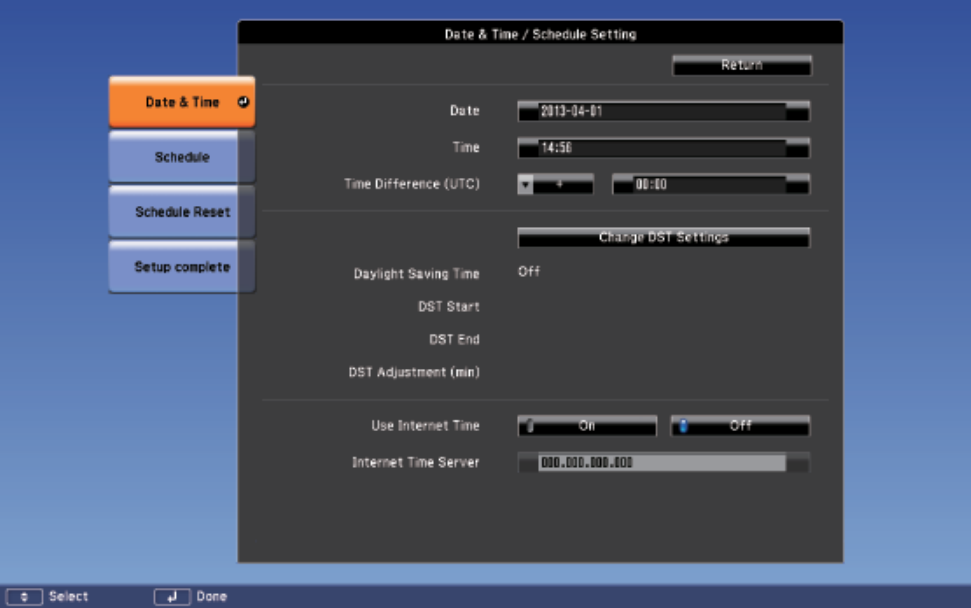Click the Done text in footer

(212, 596)
